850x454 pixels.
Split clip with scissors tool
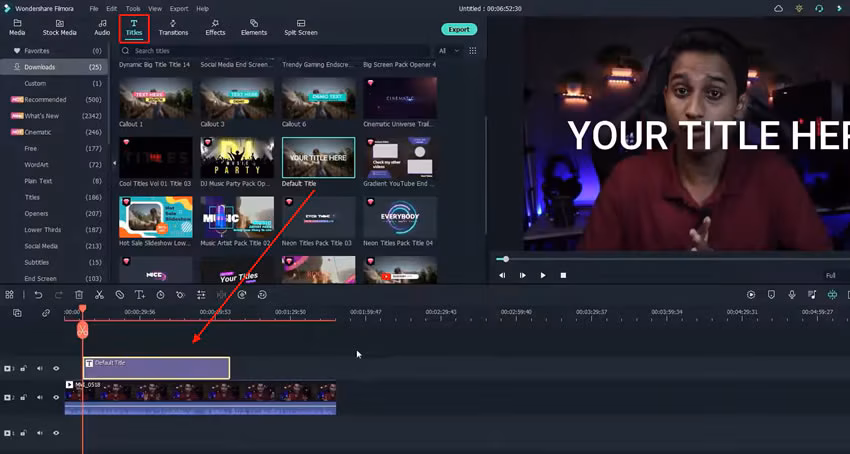pos(99,295)
